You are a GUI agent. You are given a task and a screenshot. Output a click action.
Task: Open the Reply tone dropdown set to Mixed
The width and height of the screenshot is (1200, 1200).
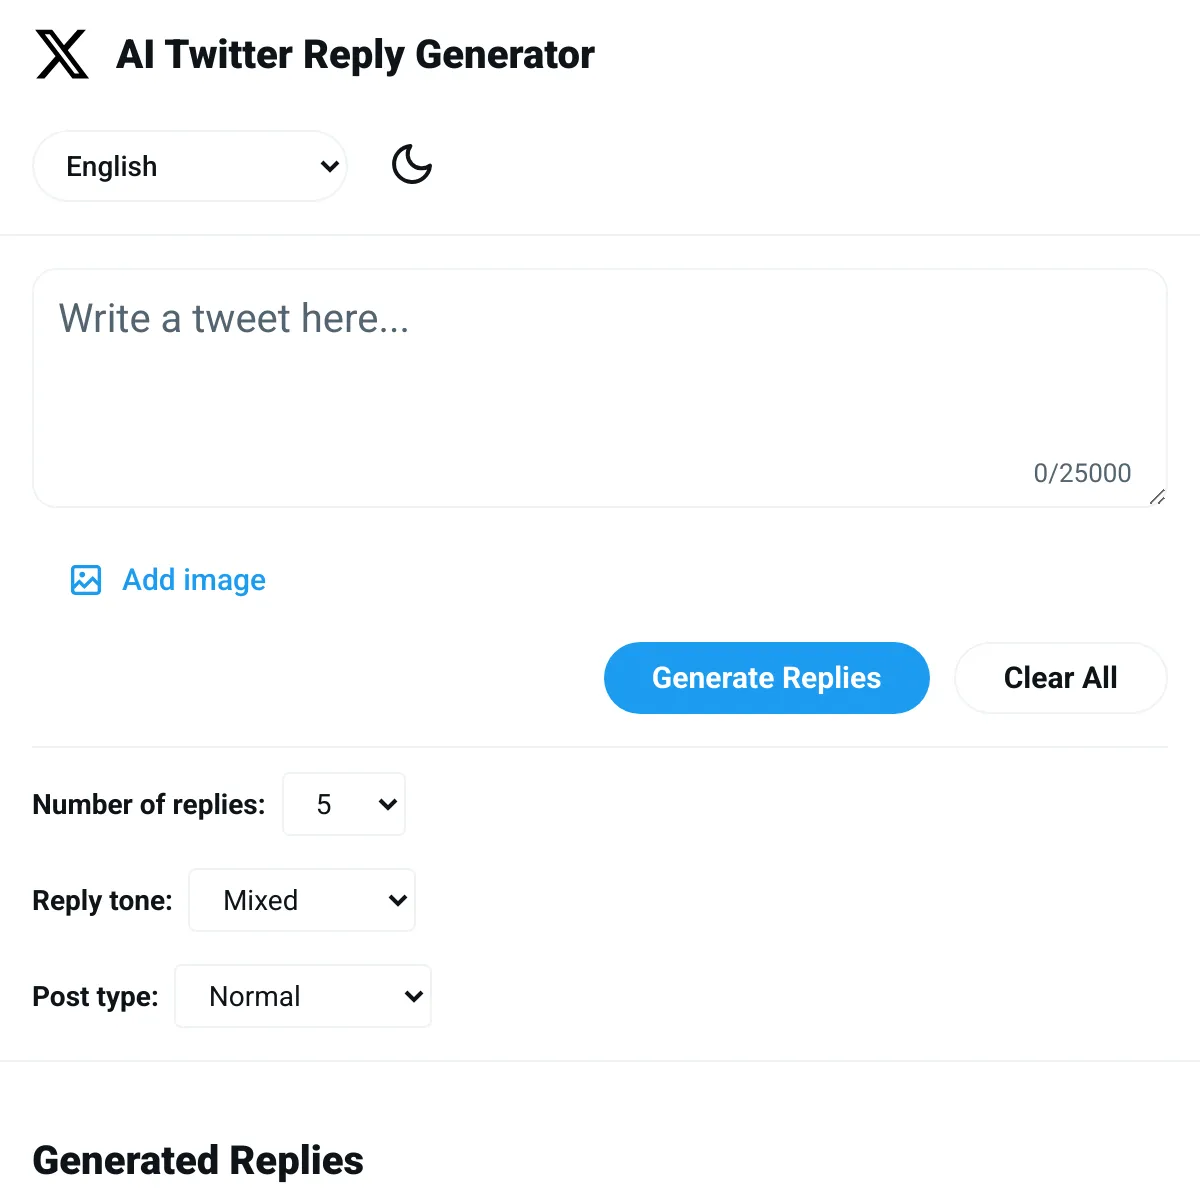pyautogui.click(x=302, y=900)
